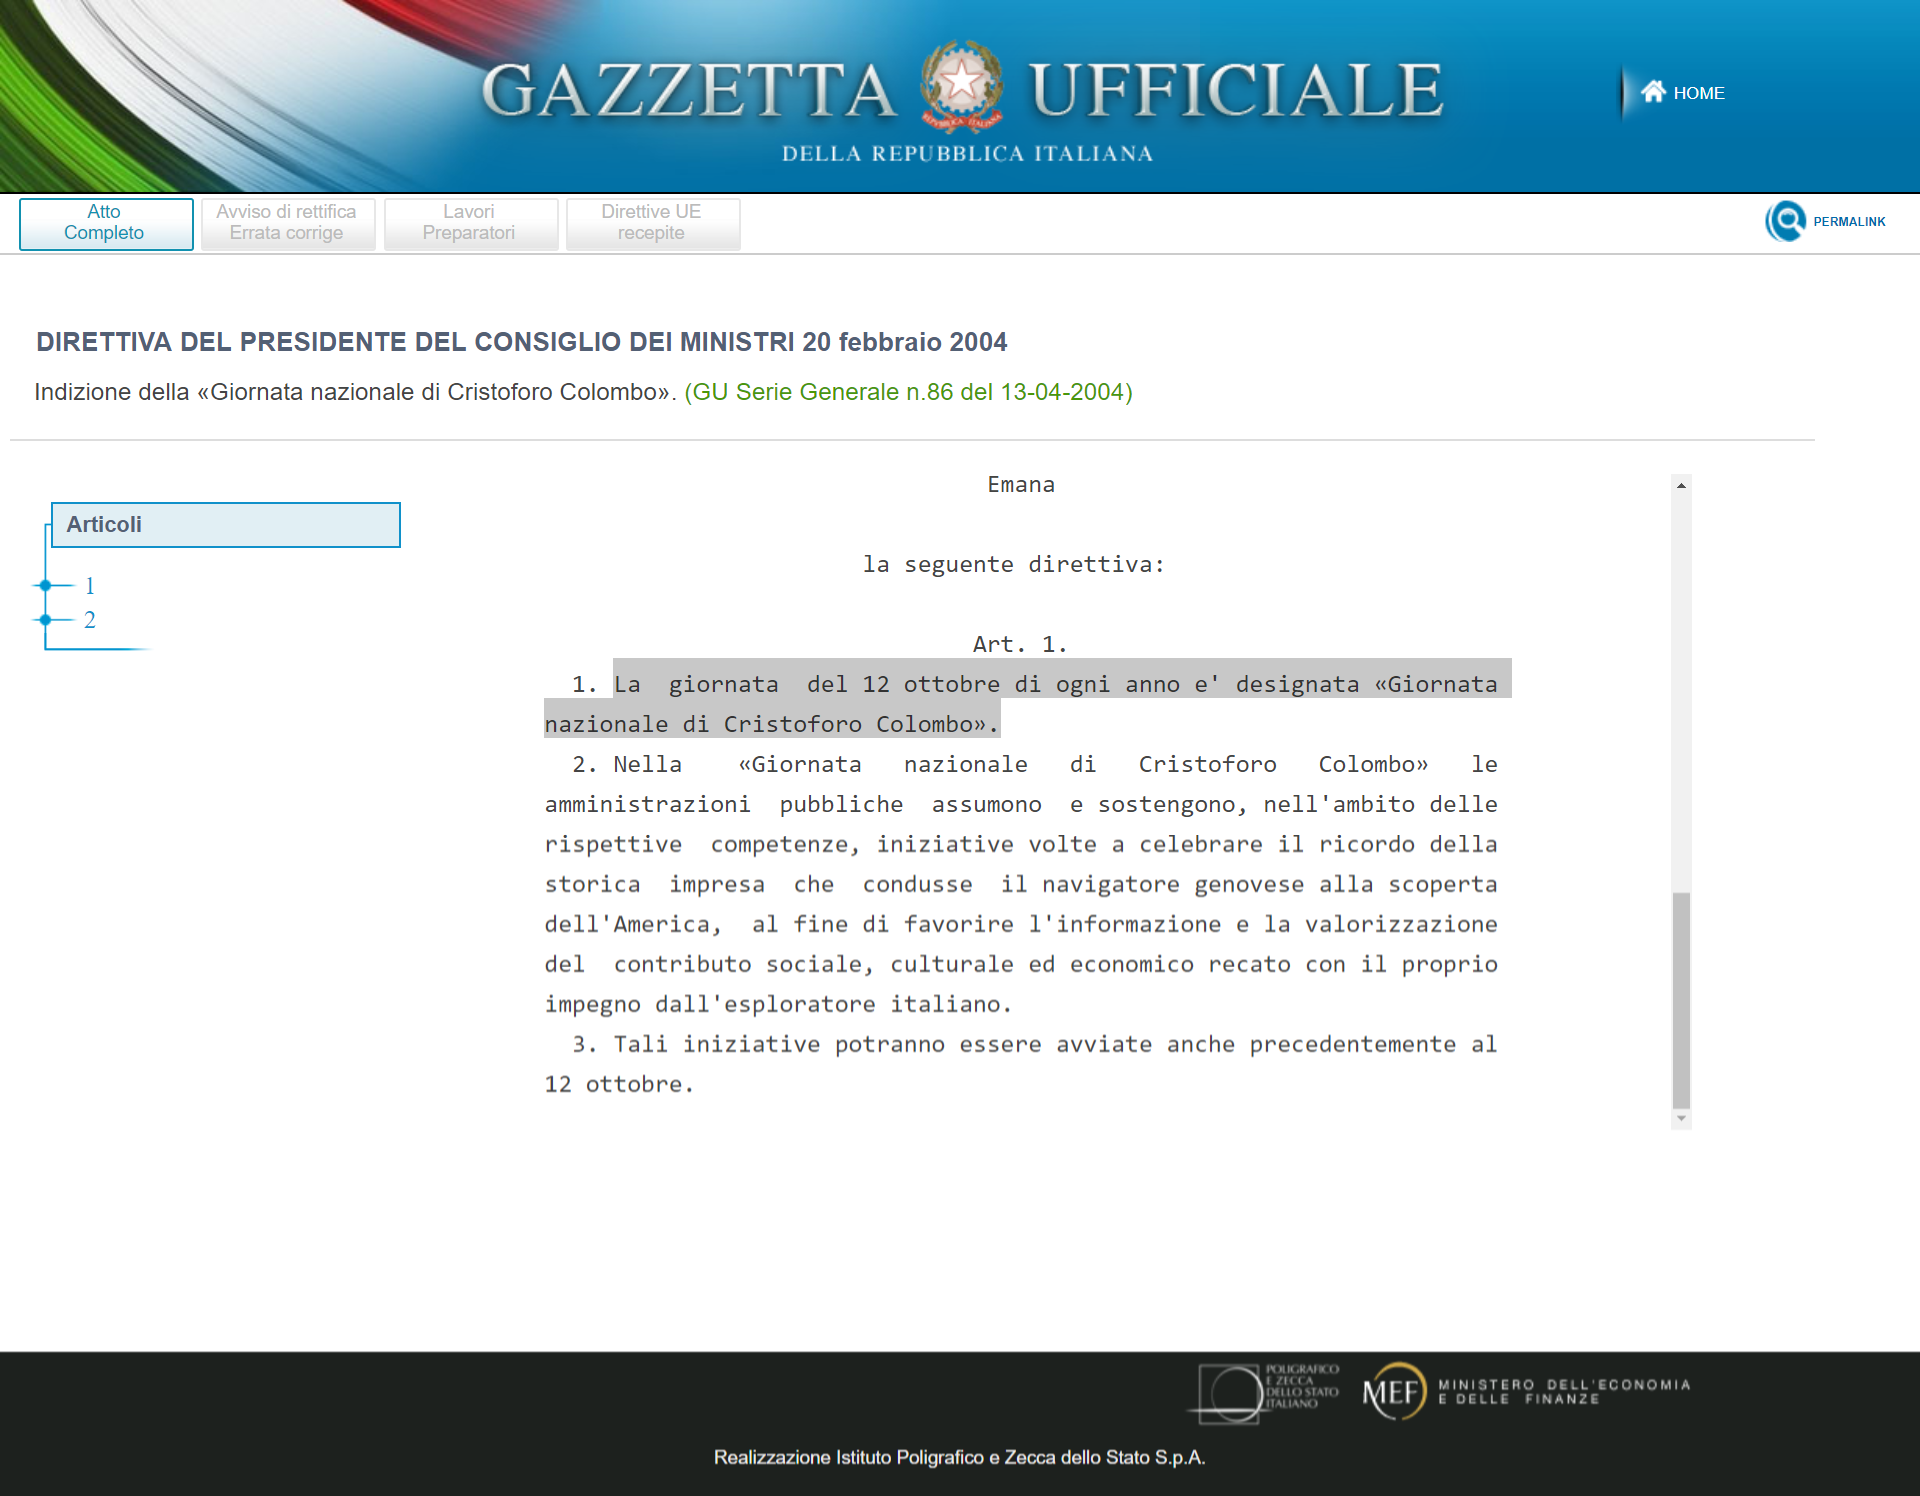Screen dimensions: 1920x1496
Task: Click the HOME house icon
Action: pos(1652,92)
